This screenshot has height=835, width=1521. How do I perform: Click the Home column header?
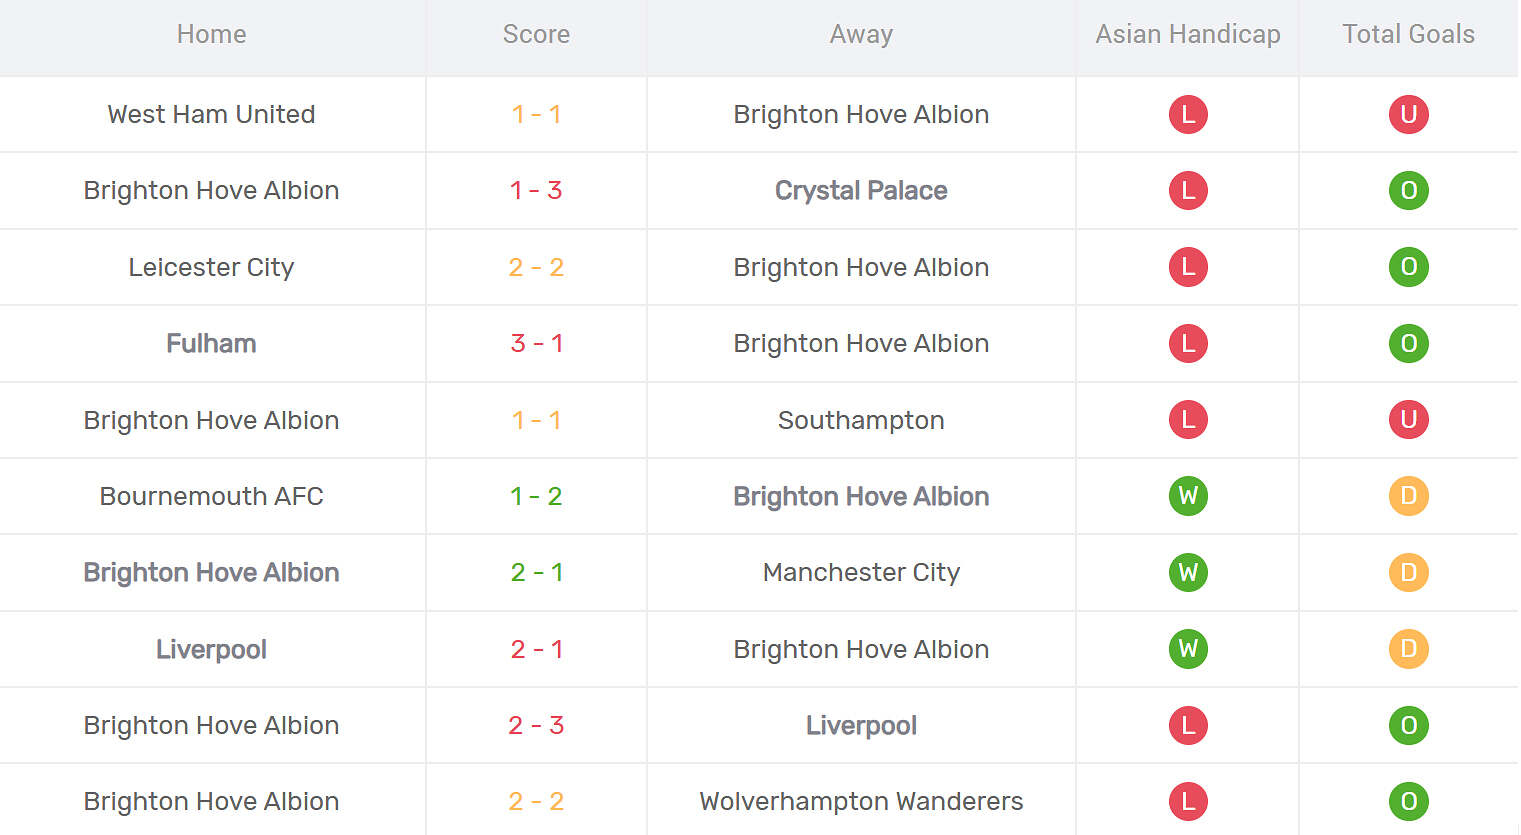coord(211,34)
